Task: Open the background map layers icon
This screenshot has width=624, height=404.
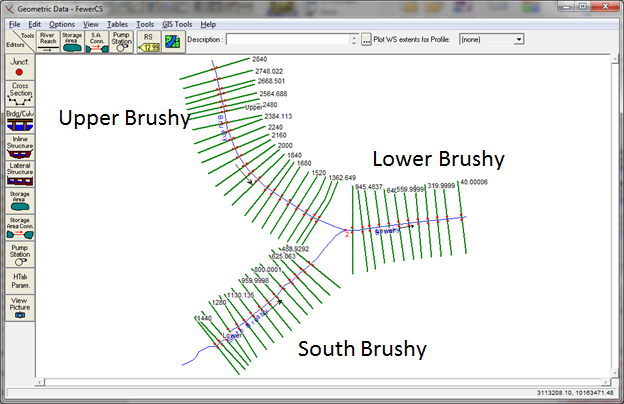Action: point(175,40)
